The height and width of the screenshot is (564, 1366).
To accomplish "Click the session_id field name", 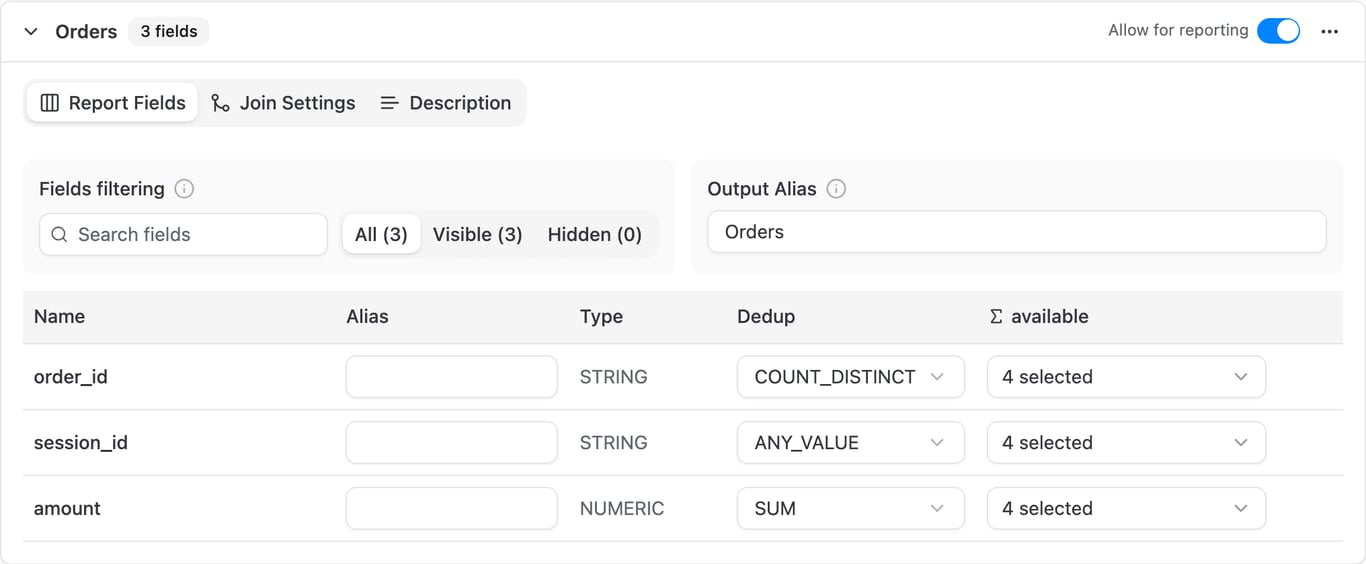I will tap(81, 443).
